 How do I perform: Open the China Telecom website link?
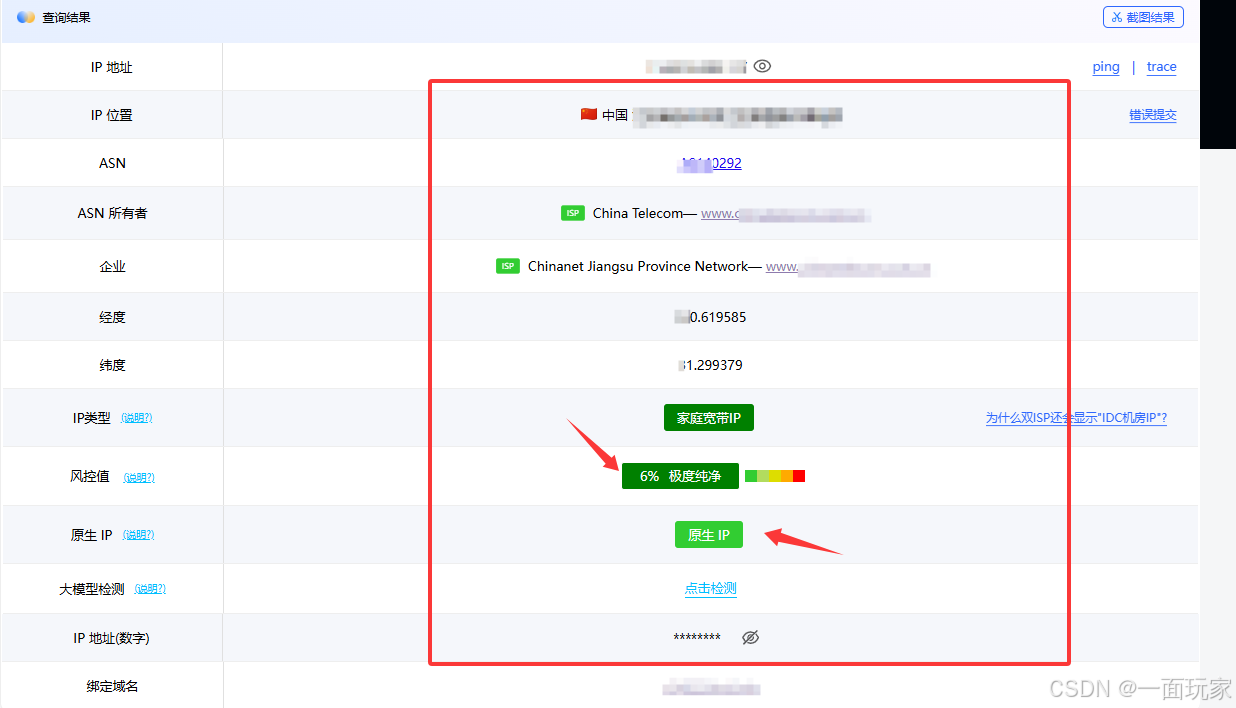(x=785, y=213)
